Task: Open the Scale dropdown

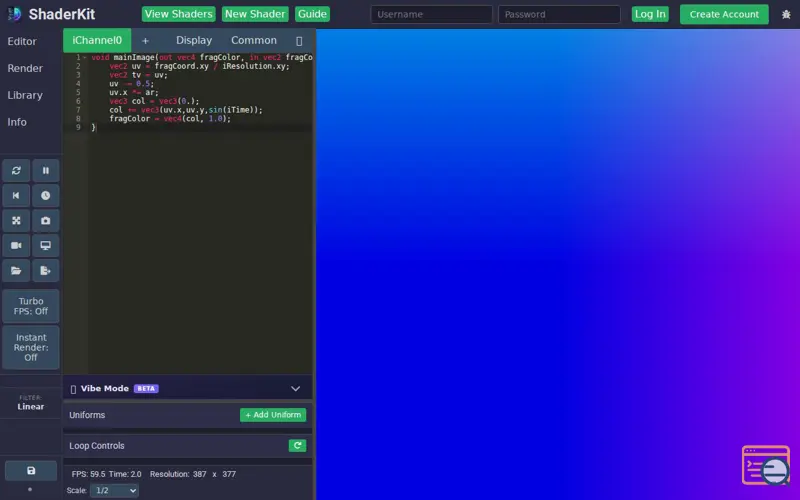Action: click(114, 490)
